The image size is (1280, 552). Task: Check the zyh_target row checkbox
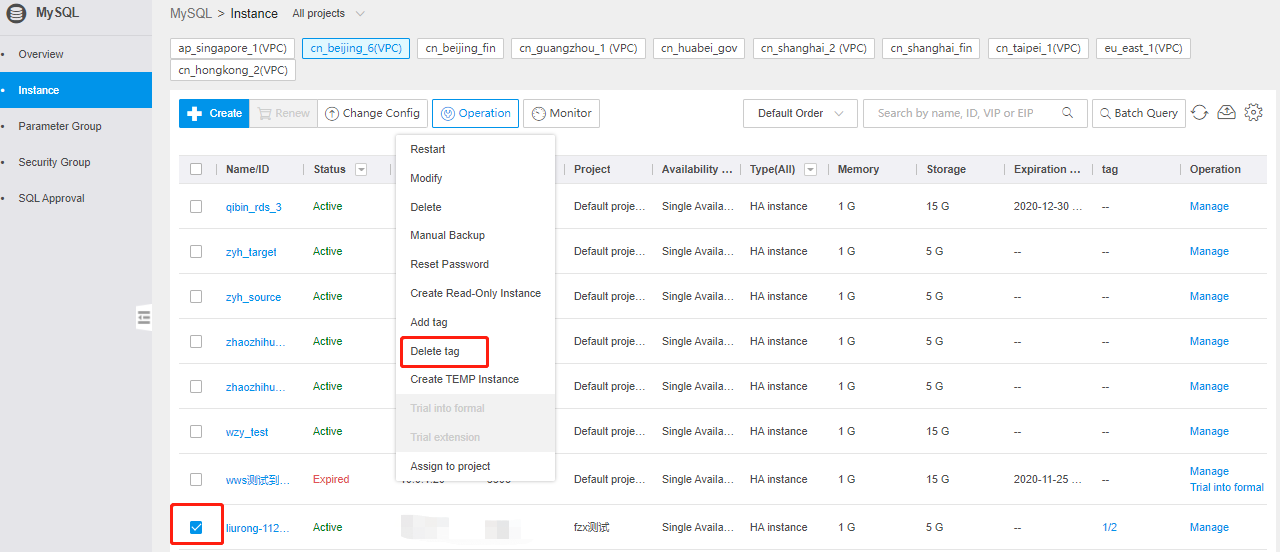pyautogui.click(x=196, y=251)
